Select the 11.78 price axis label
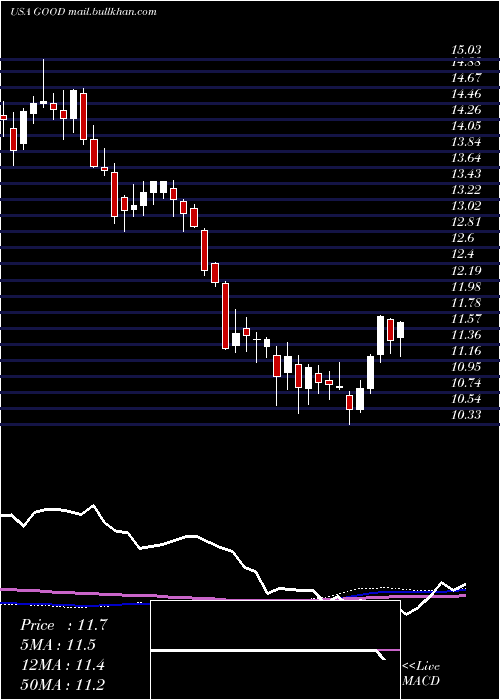The image size is (500, 700). click(466, 303)
